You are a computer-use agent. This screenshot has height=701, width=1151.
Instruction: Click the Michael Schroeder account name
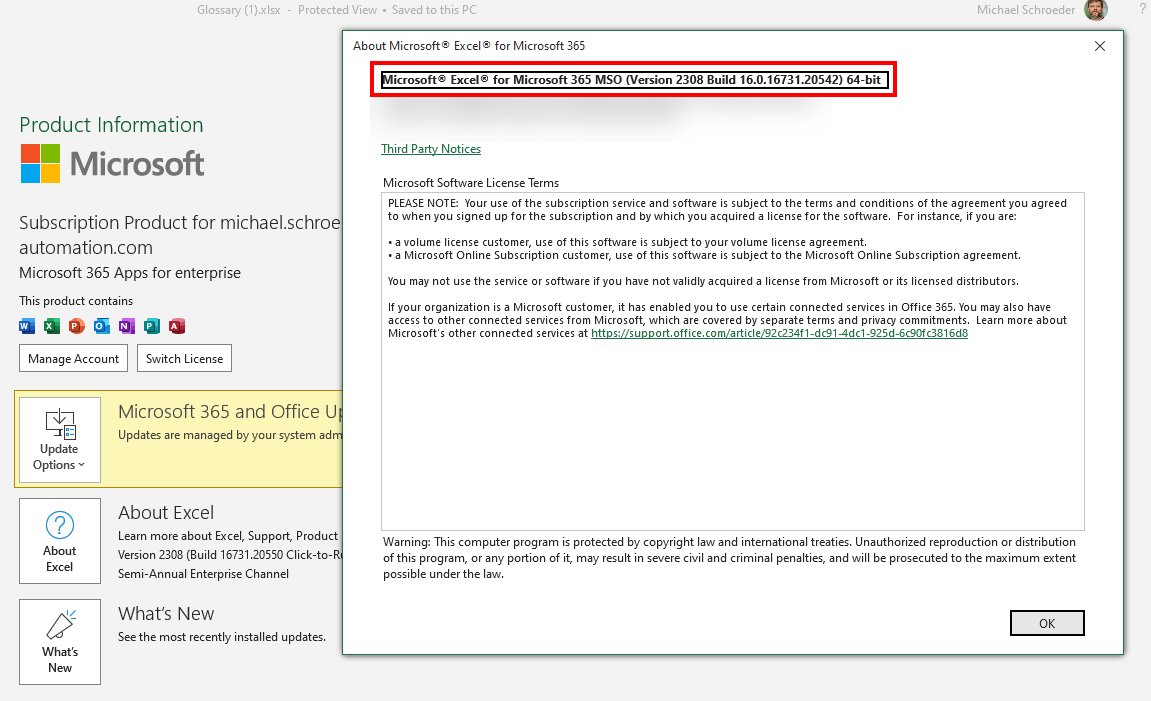pos(1025,10)
